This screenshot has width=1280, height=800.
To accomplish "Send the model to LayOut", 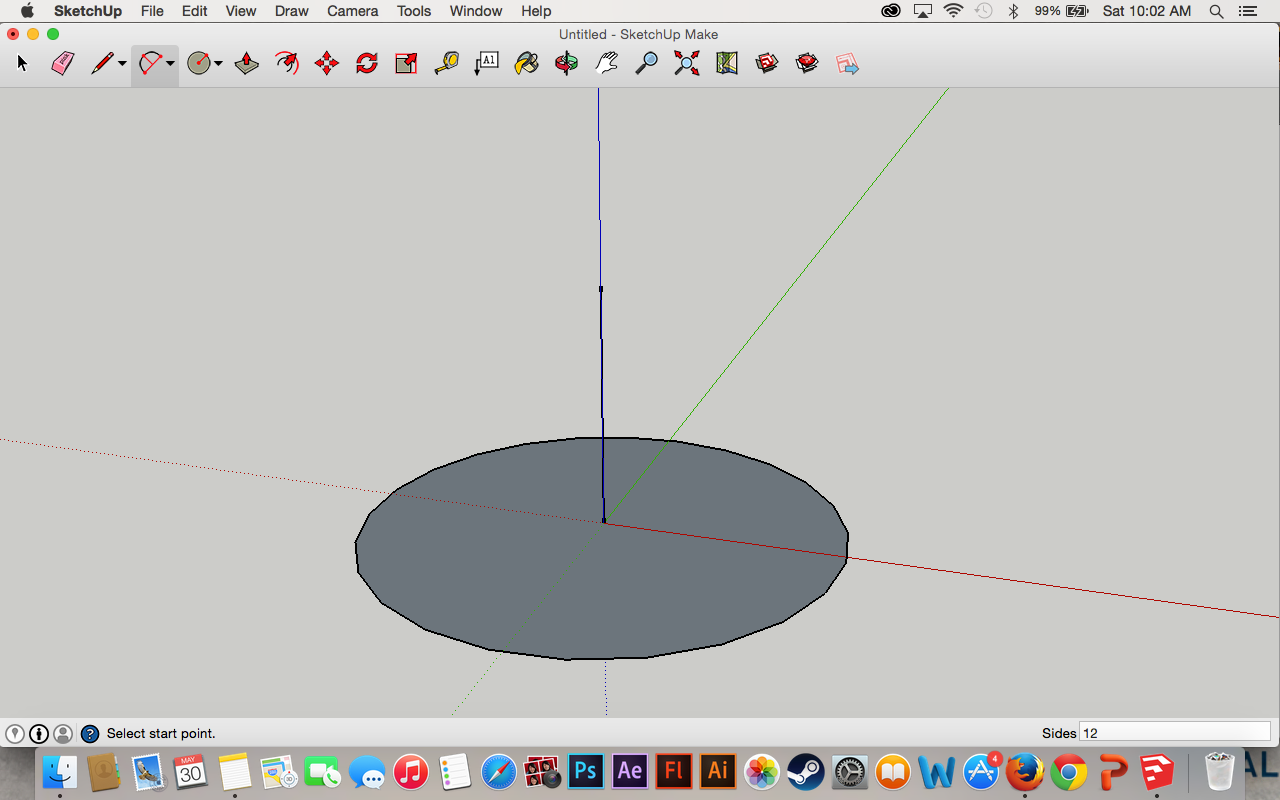I will (x=847, y=62).
